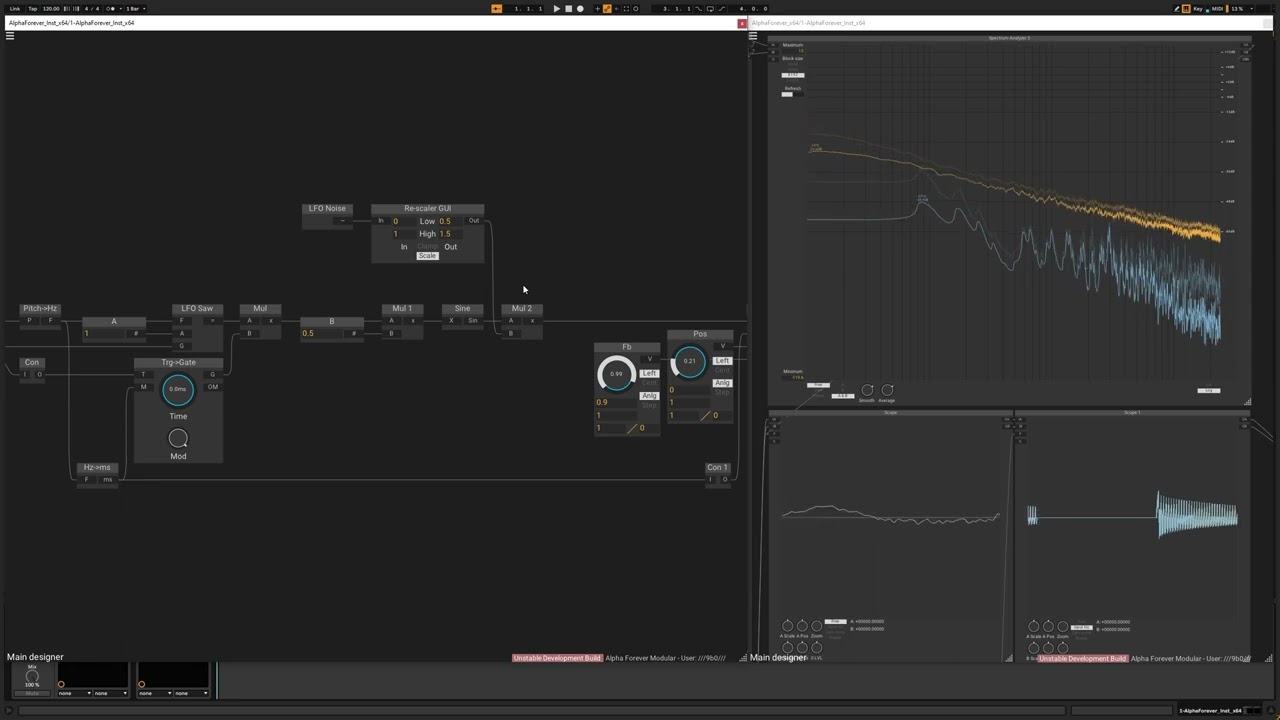Click the Time knob on Trg->Gate

click(178, 389)
